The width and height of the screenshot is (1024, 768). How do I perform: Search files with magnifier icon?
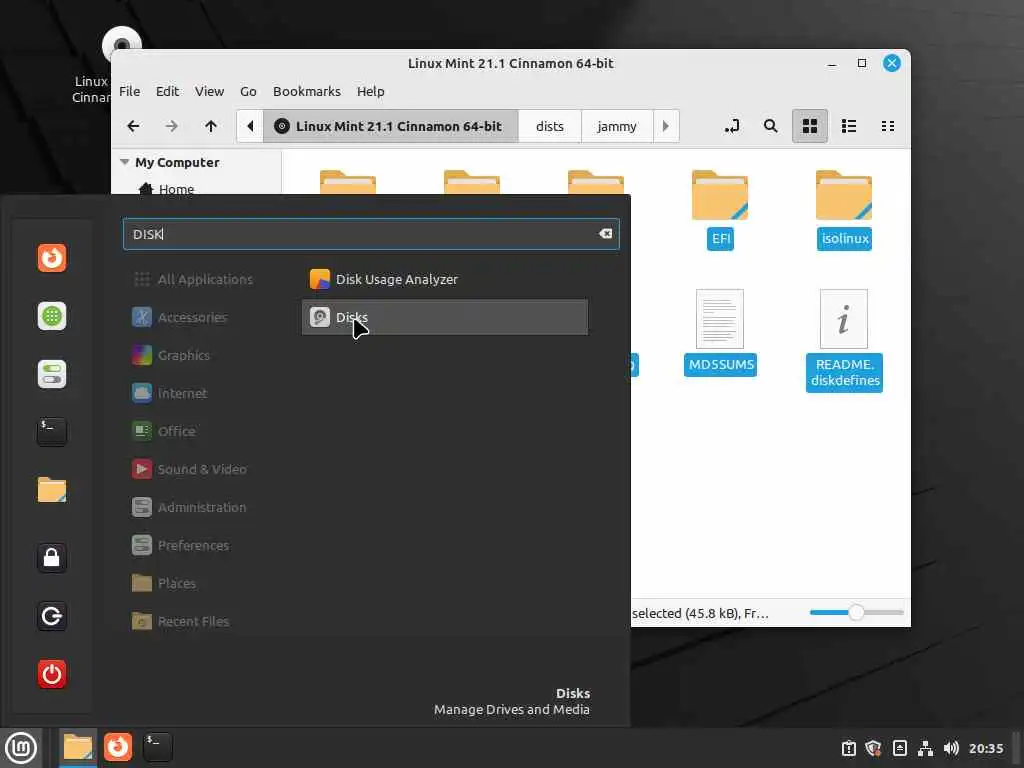point(771,126)
